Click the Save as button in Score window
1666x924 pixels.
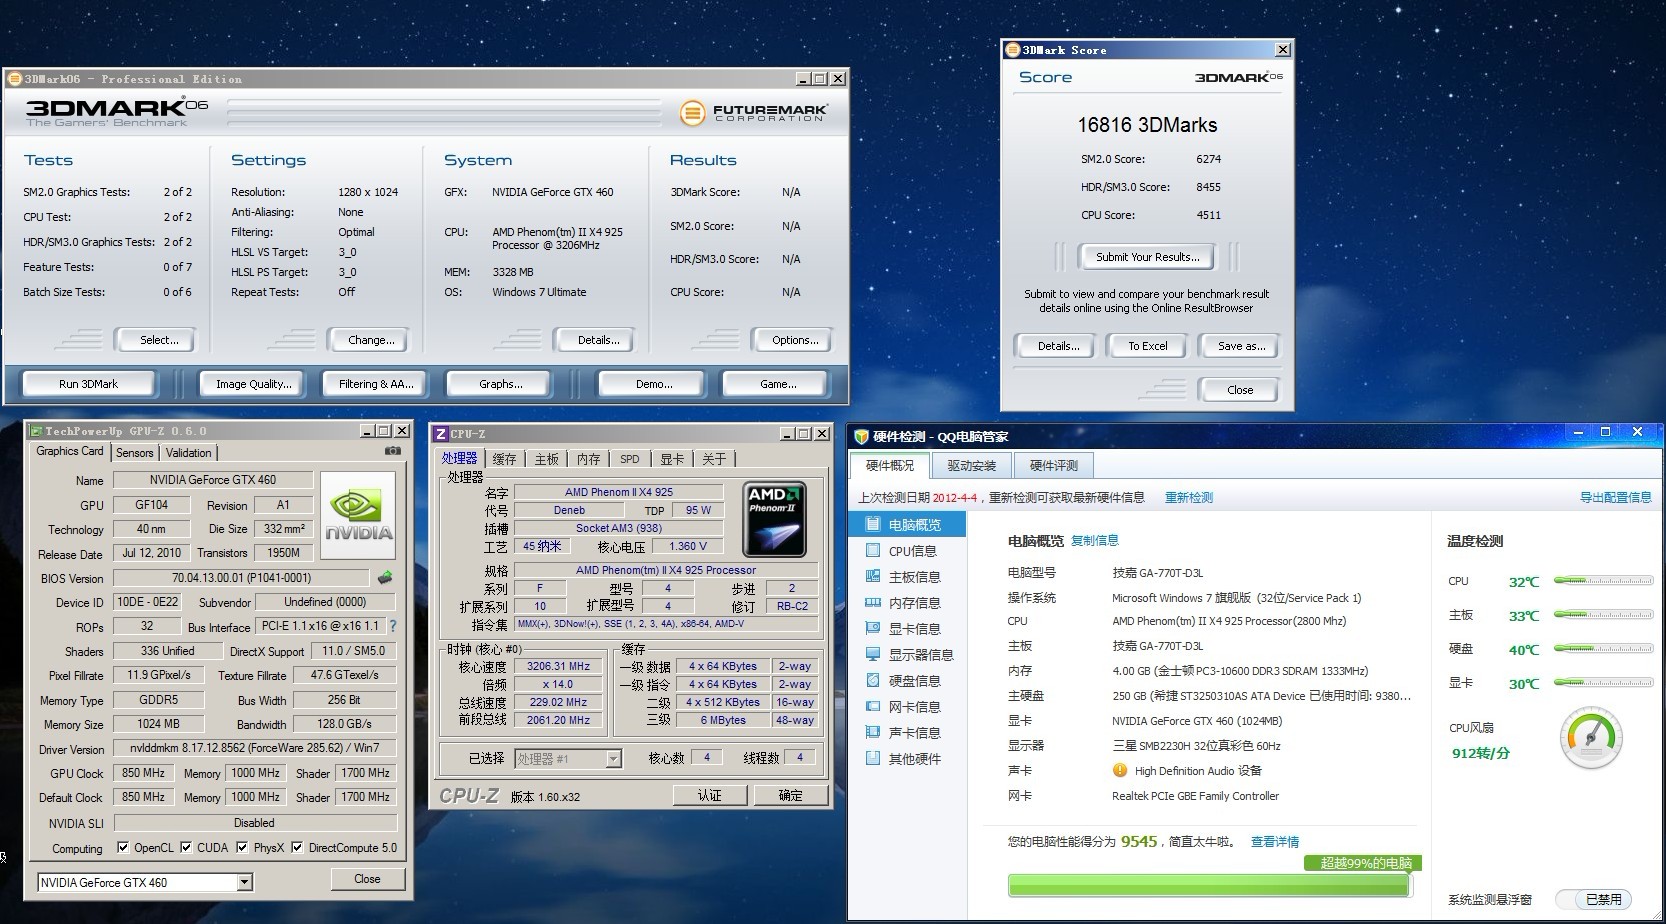click(x=1241, y=346)
